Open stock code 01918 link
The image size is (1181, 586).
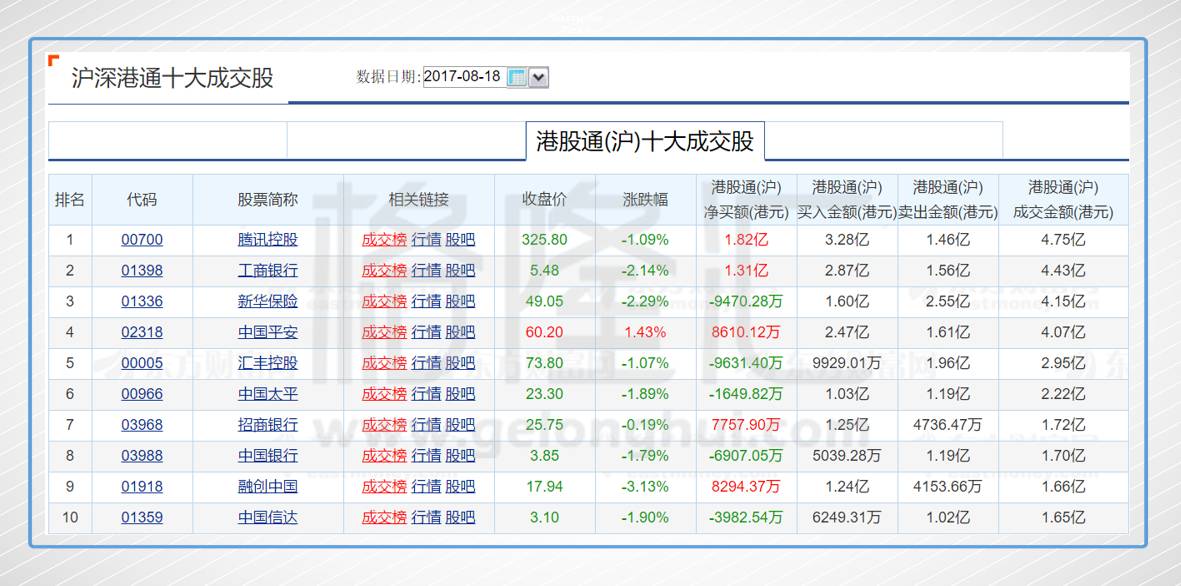tap(142, 487)
